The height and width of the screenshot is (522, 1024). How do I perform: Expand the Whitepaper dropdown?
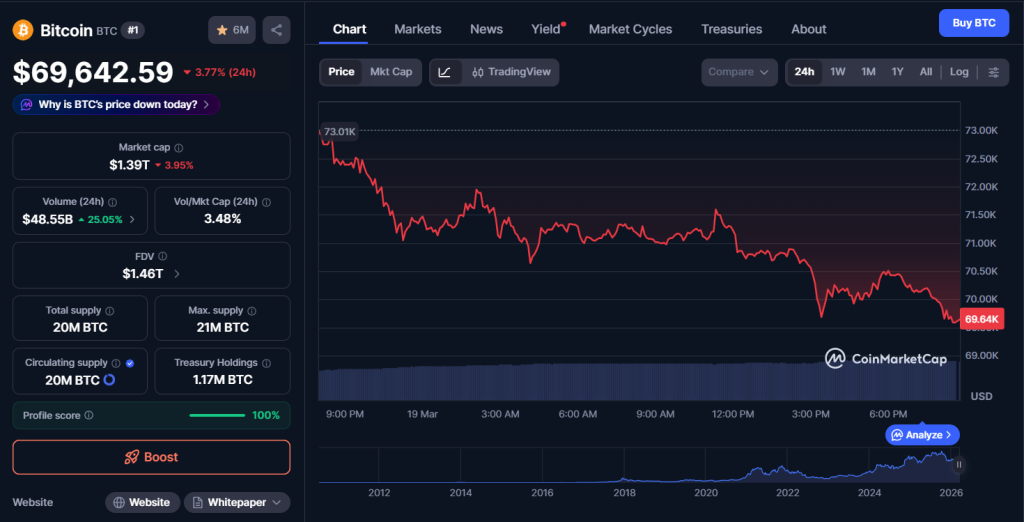[237, 502]
